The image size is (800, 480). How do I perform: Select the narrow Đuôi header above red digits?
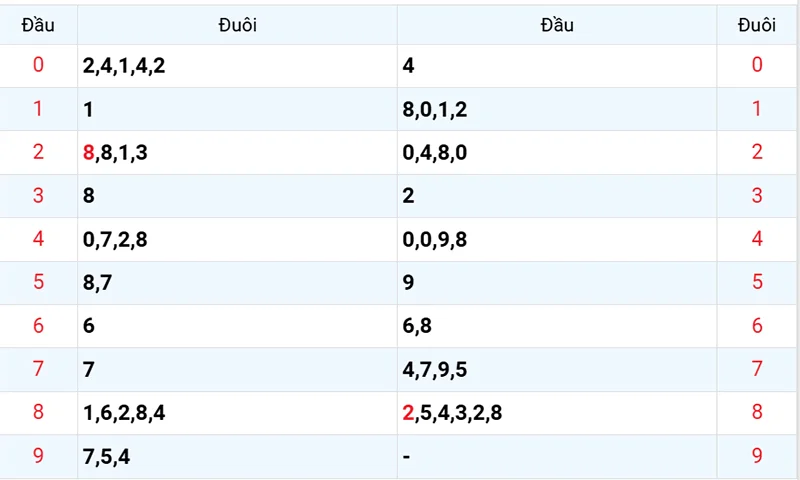[x=757, y=25]
